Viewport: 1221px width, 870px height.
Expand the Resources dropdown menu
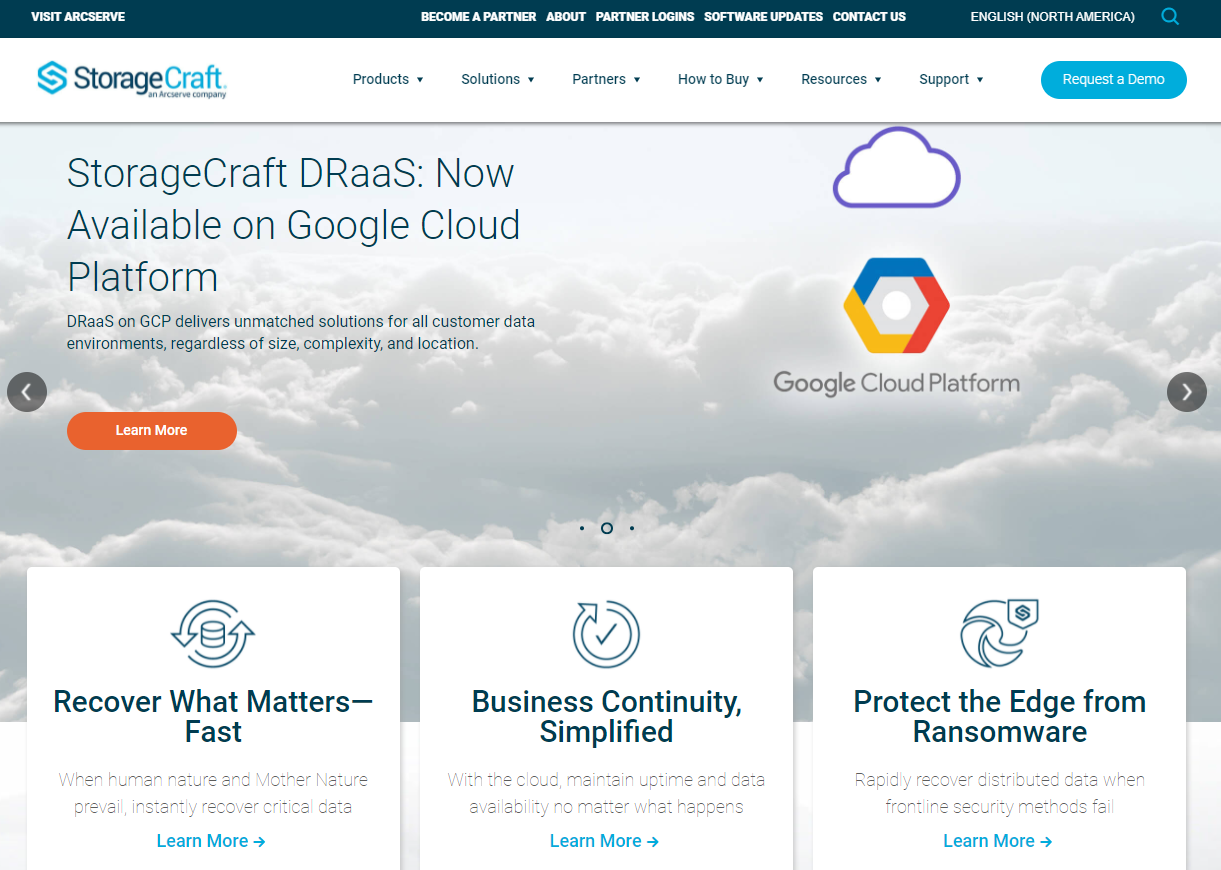(841, 79)
